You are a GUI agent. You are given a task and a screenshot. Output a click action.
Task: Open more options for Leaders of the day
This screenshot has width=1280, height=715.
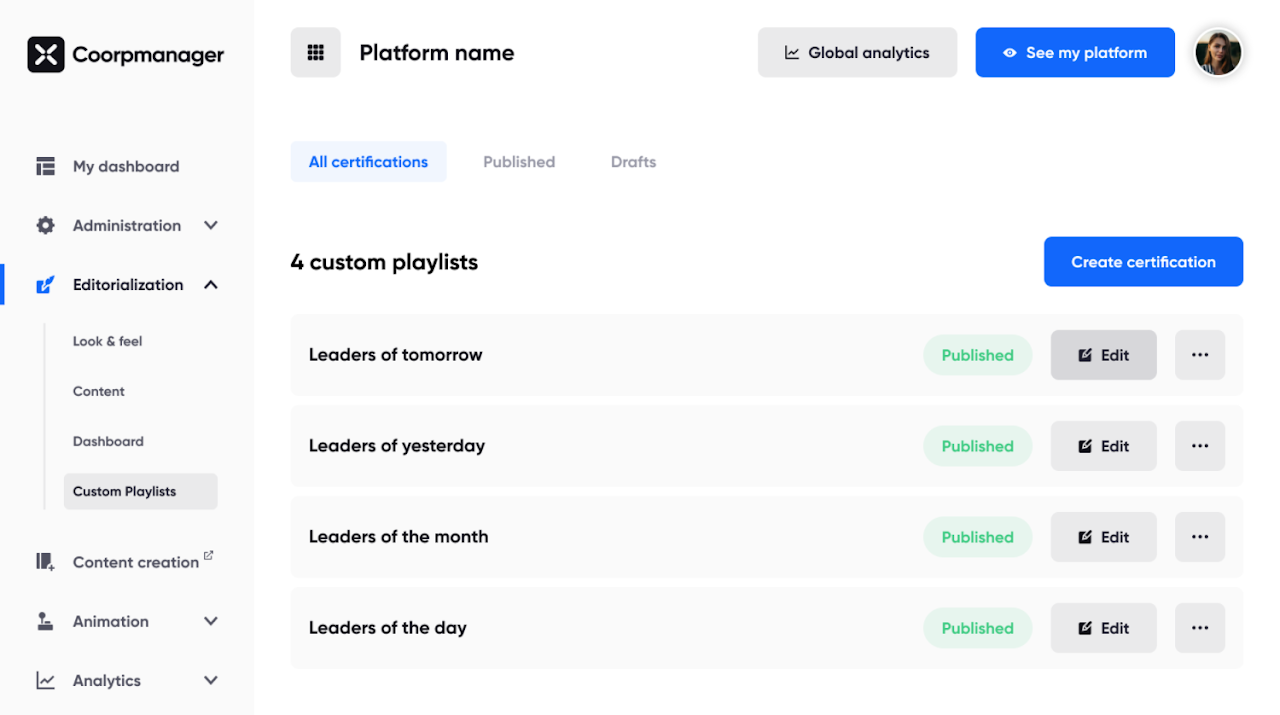[1200, 628]
